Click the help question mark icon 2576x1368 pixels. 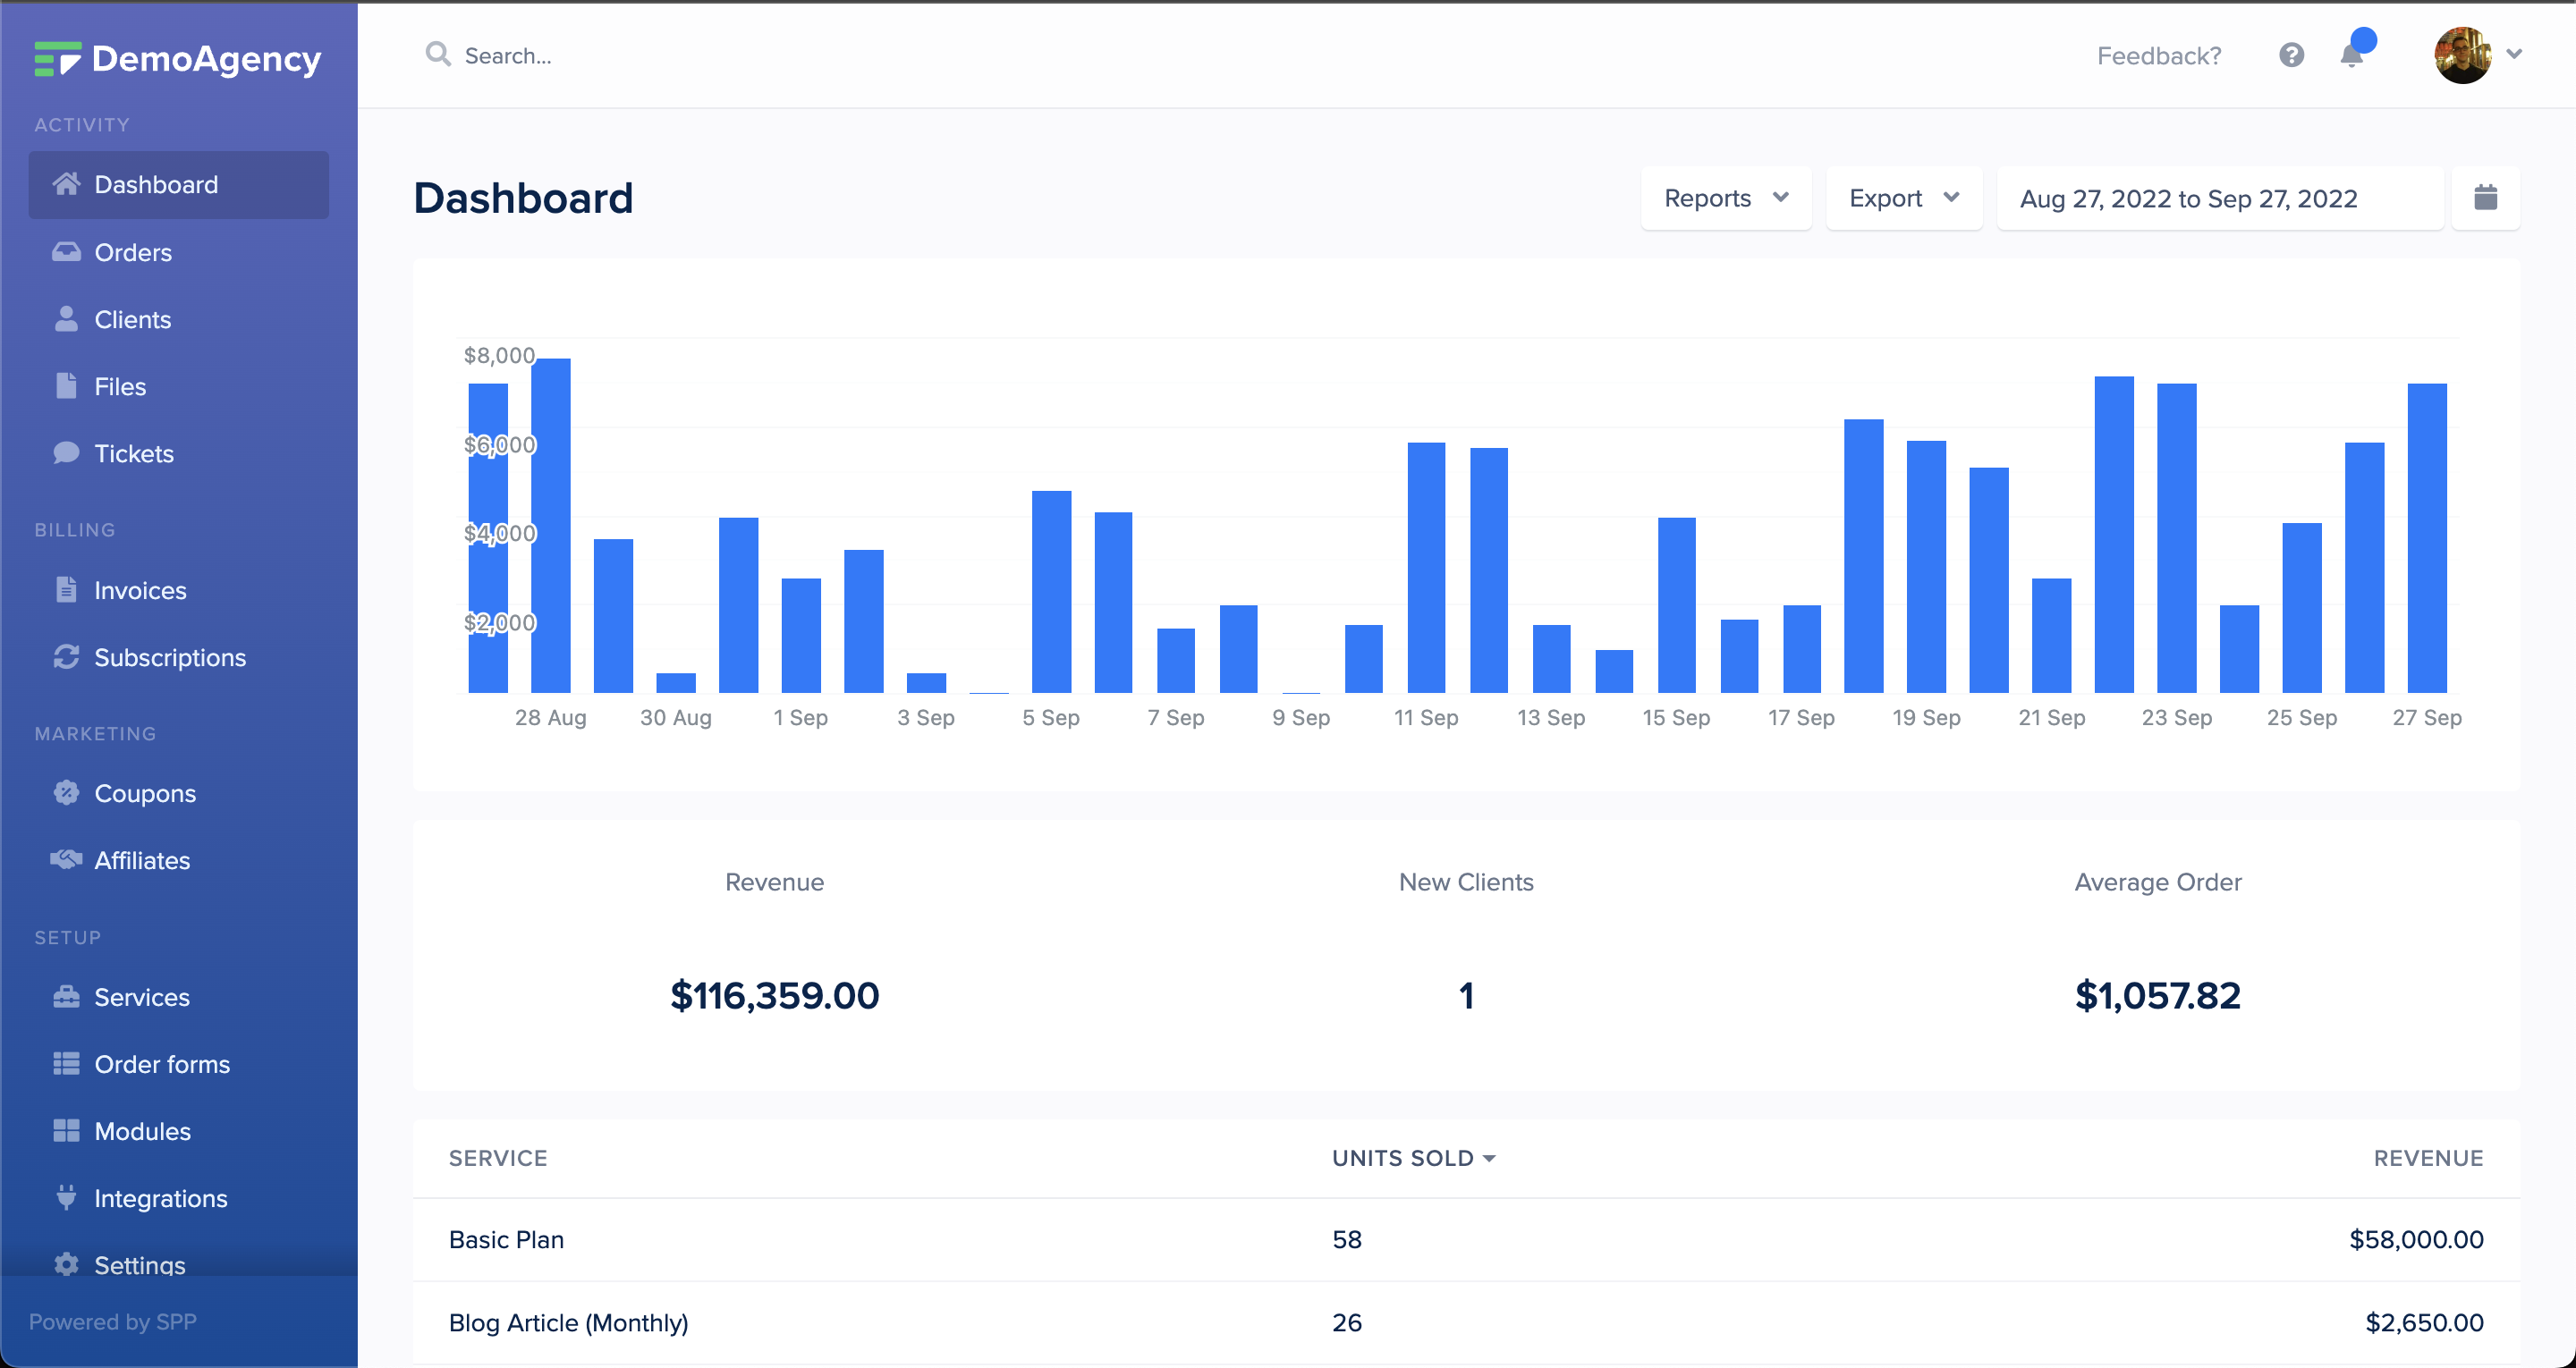2291,55
